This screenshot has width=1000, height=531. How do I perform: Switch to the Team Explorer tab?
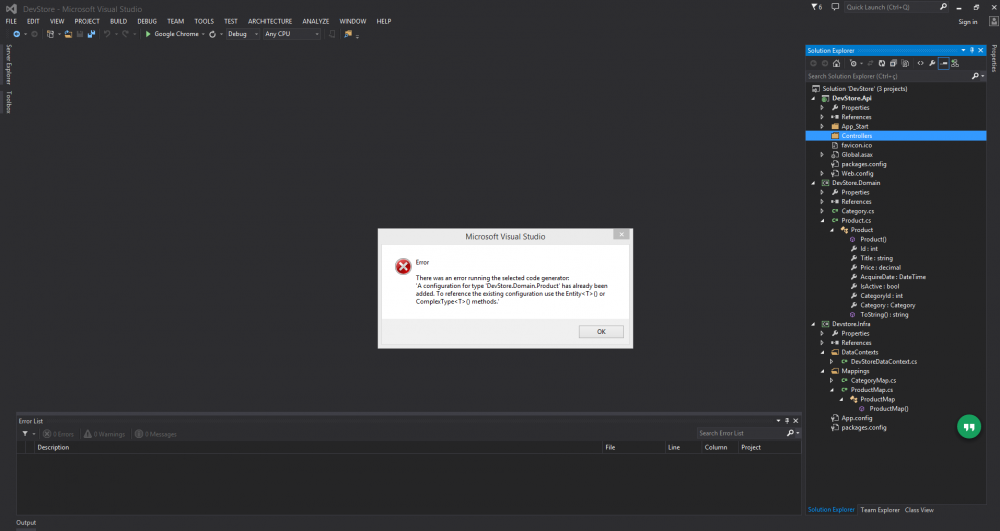880,510
